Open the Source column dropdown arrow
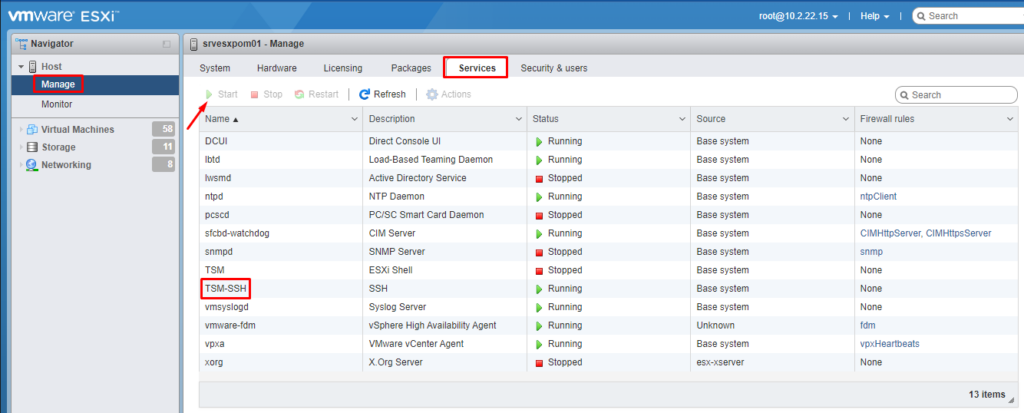Image resolution: width=1024 pixels, height=413 pixels. (x=846, y=119)
